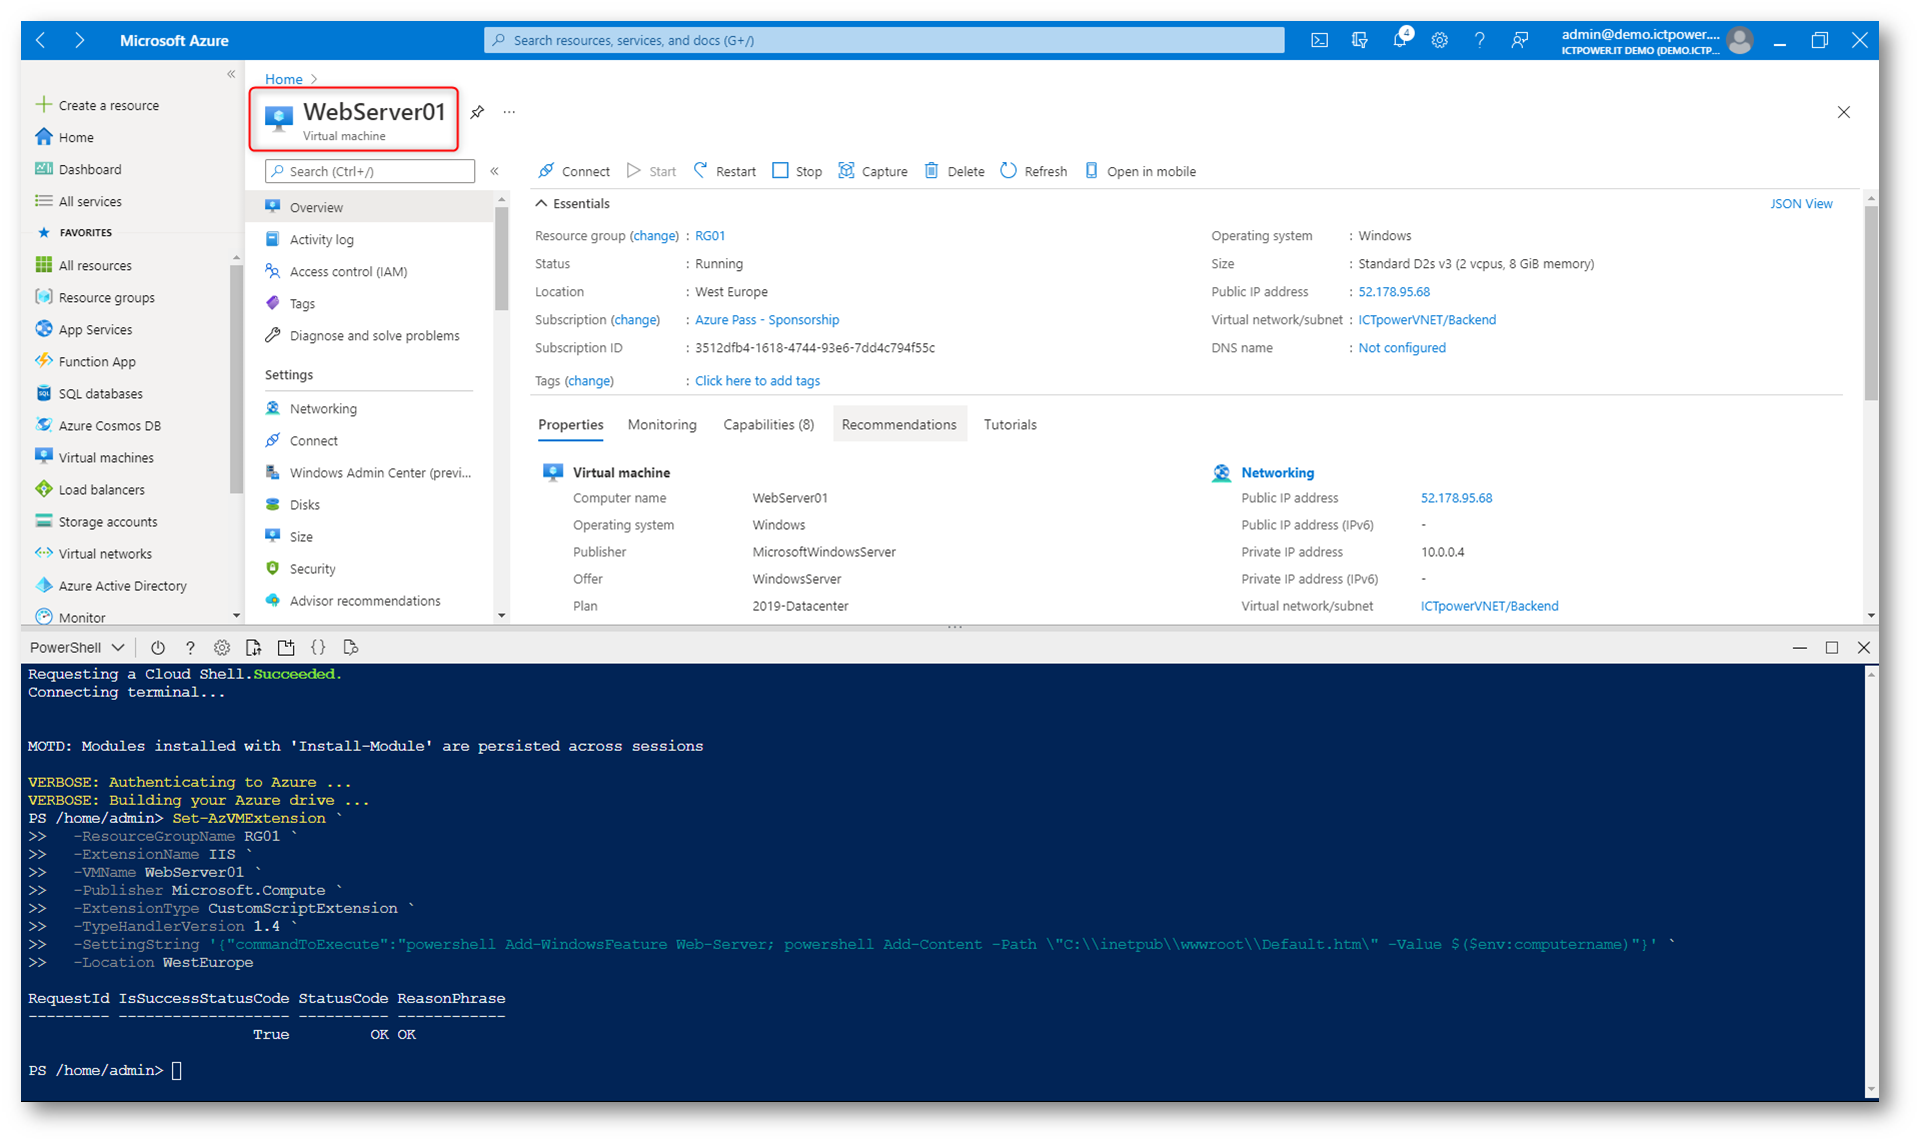Open Disks in the resource menu
Screen dimensions: 1921x1144
click(369, 505)
